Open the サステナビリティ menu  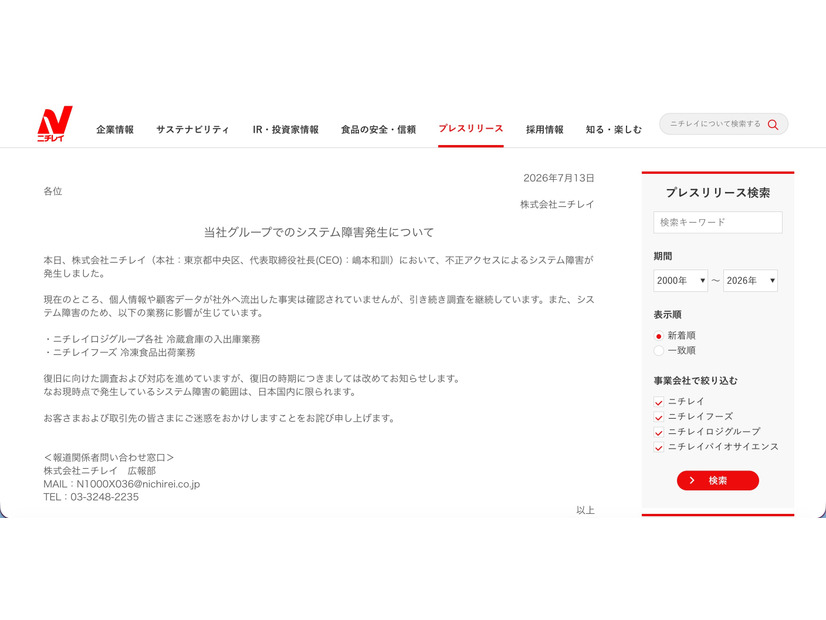click(192, 130)
